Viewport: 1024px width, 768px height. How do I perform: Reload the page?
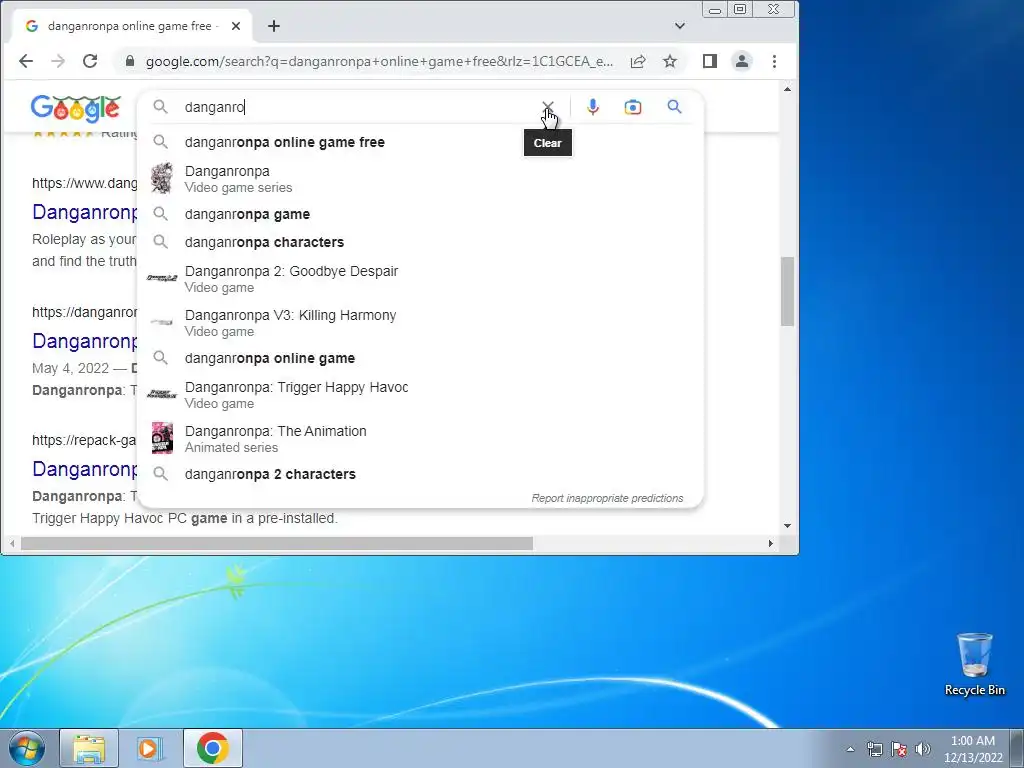[90, 61]
